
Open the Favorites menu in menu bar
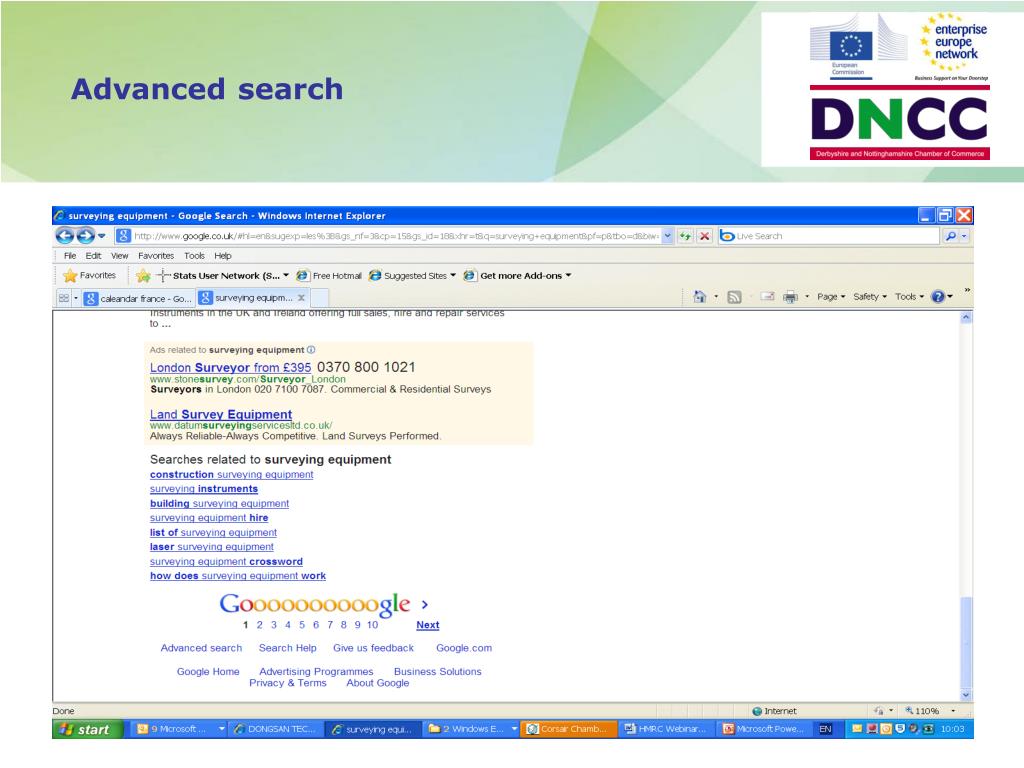pyautogui.click(x=156, y=256)
